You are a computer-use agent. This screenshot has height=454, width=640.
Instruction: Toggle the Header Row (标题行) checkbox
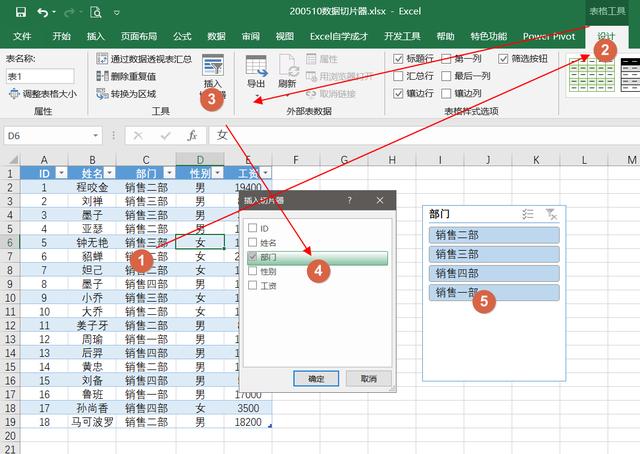[398, 59]
